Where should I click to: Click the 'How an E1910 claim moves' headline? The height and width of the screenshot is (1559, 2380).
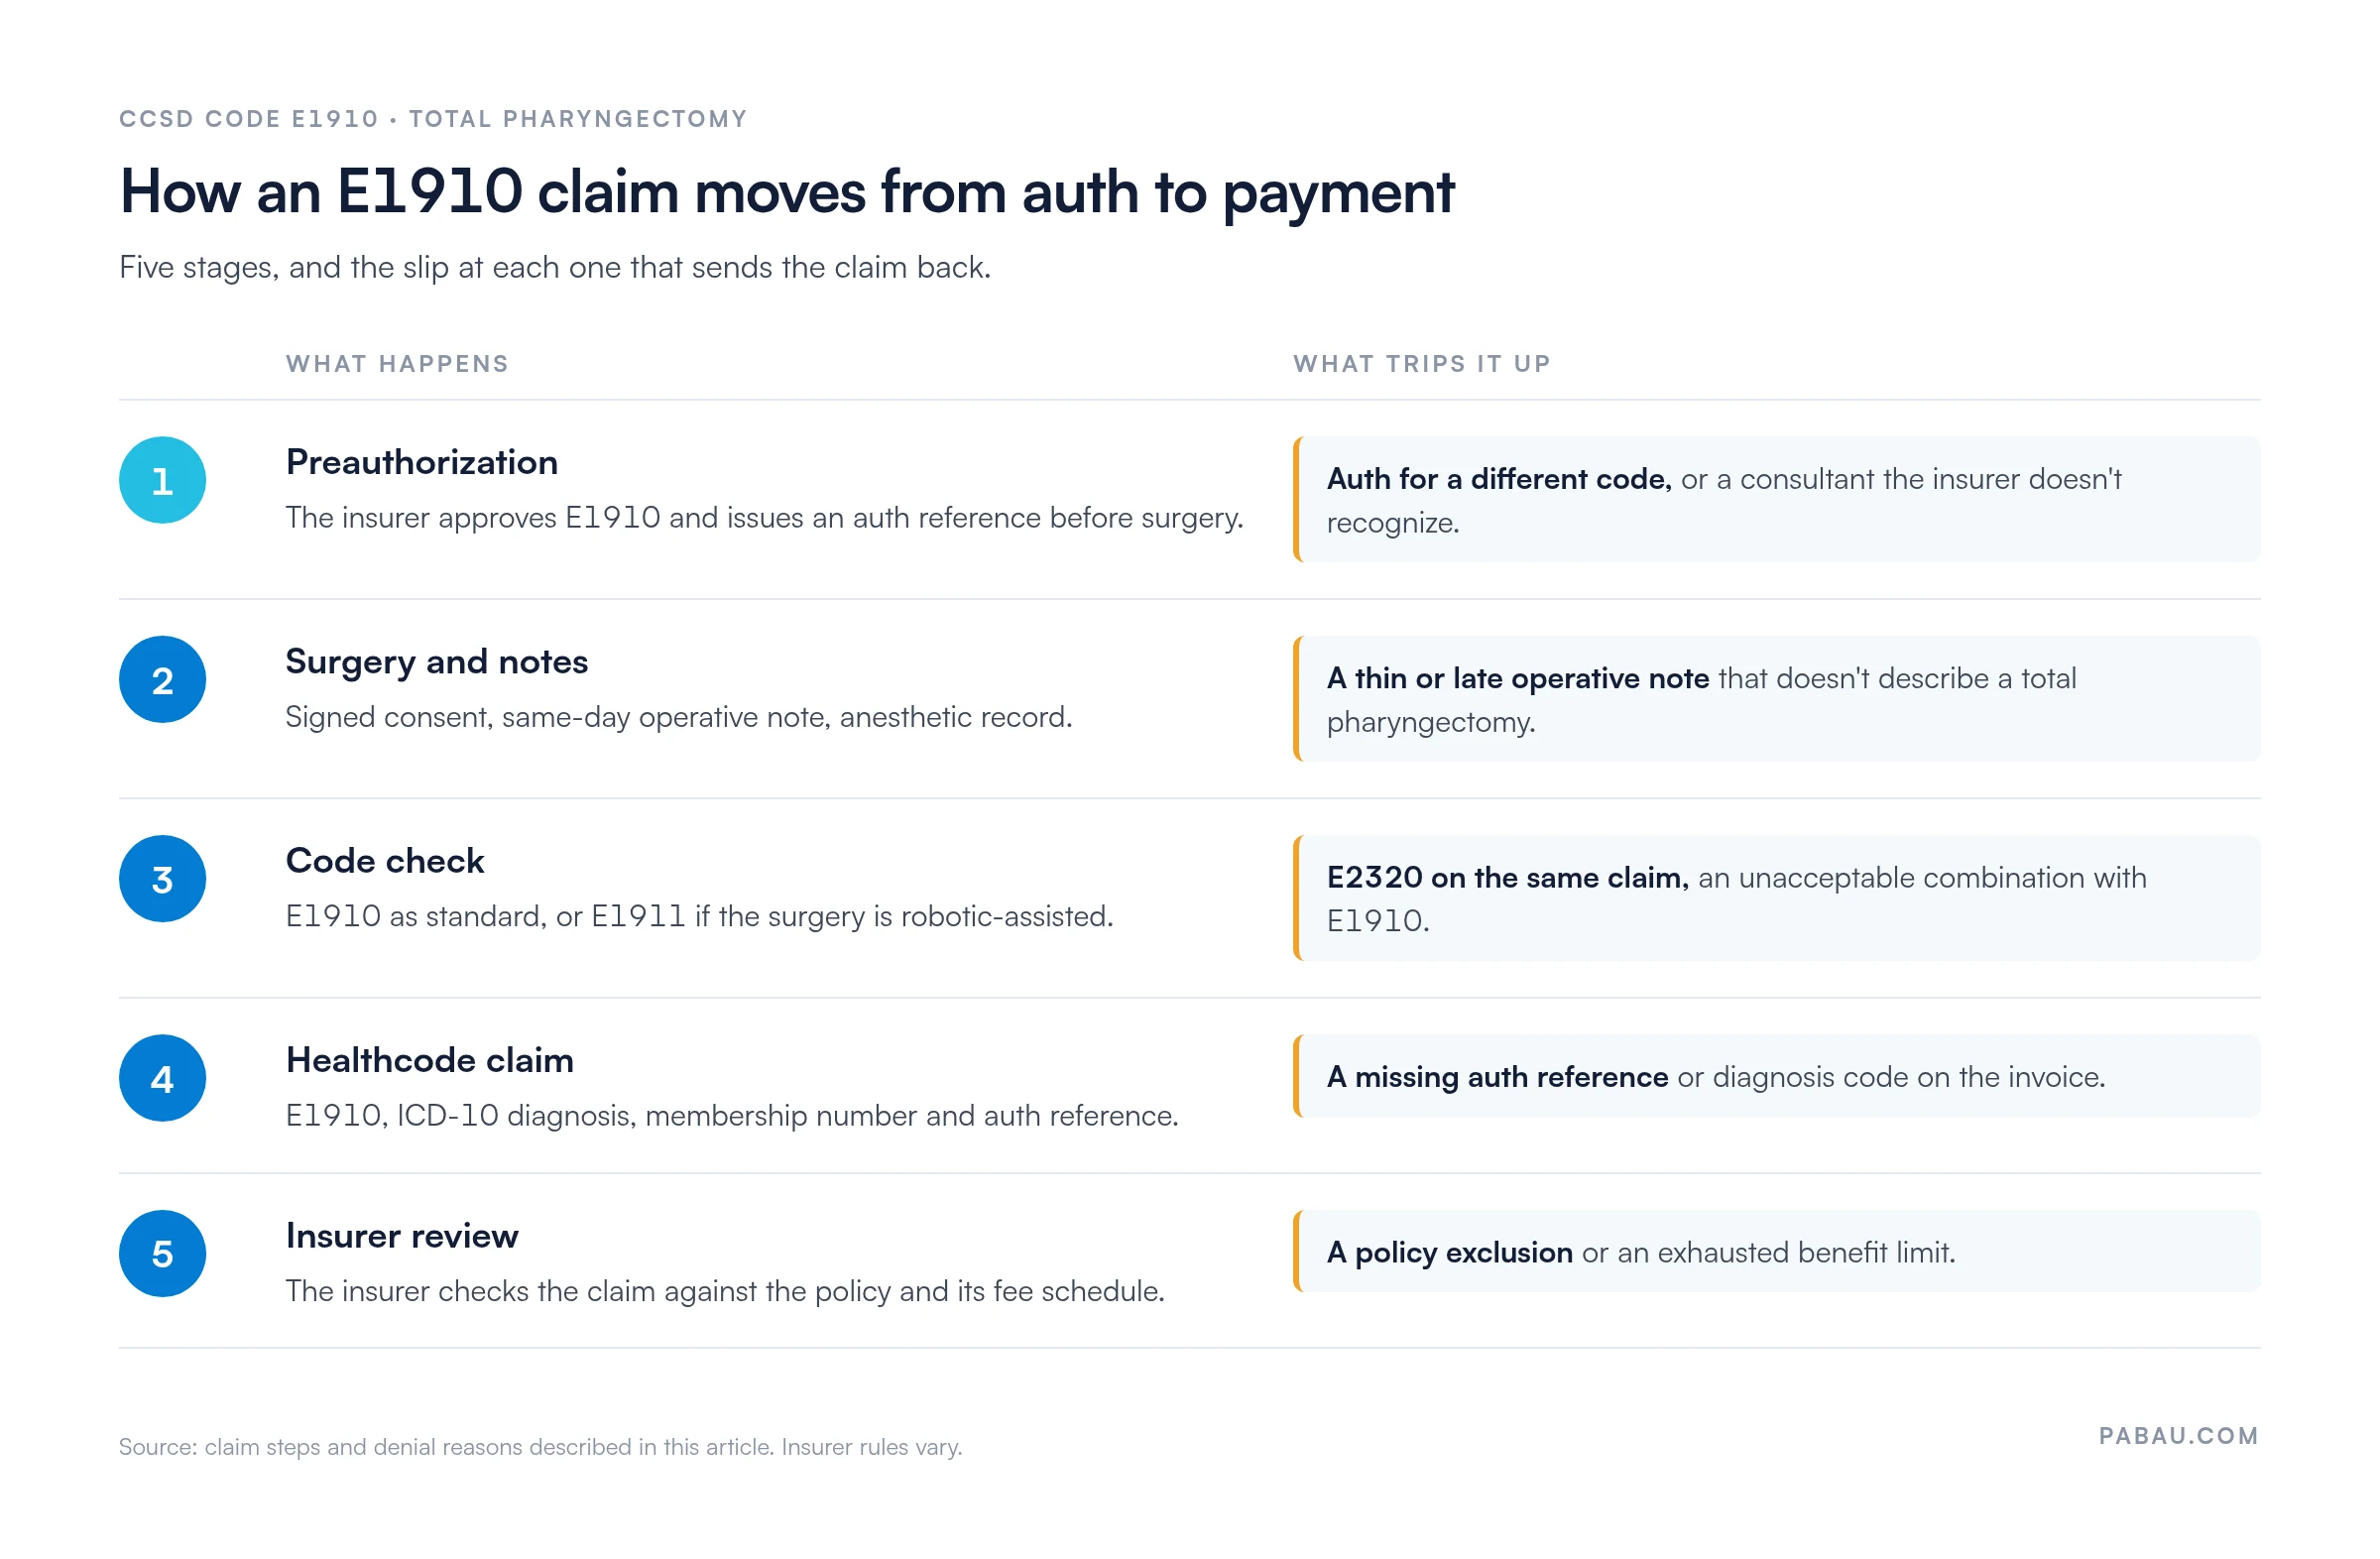[786, 192]
